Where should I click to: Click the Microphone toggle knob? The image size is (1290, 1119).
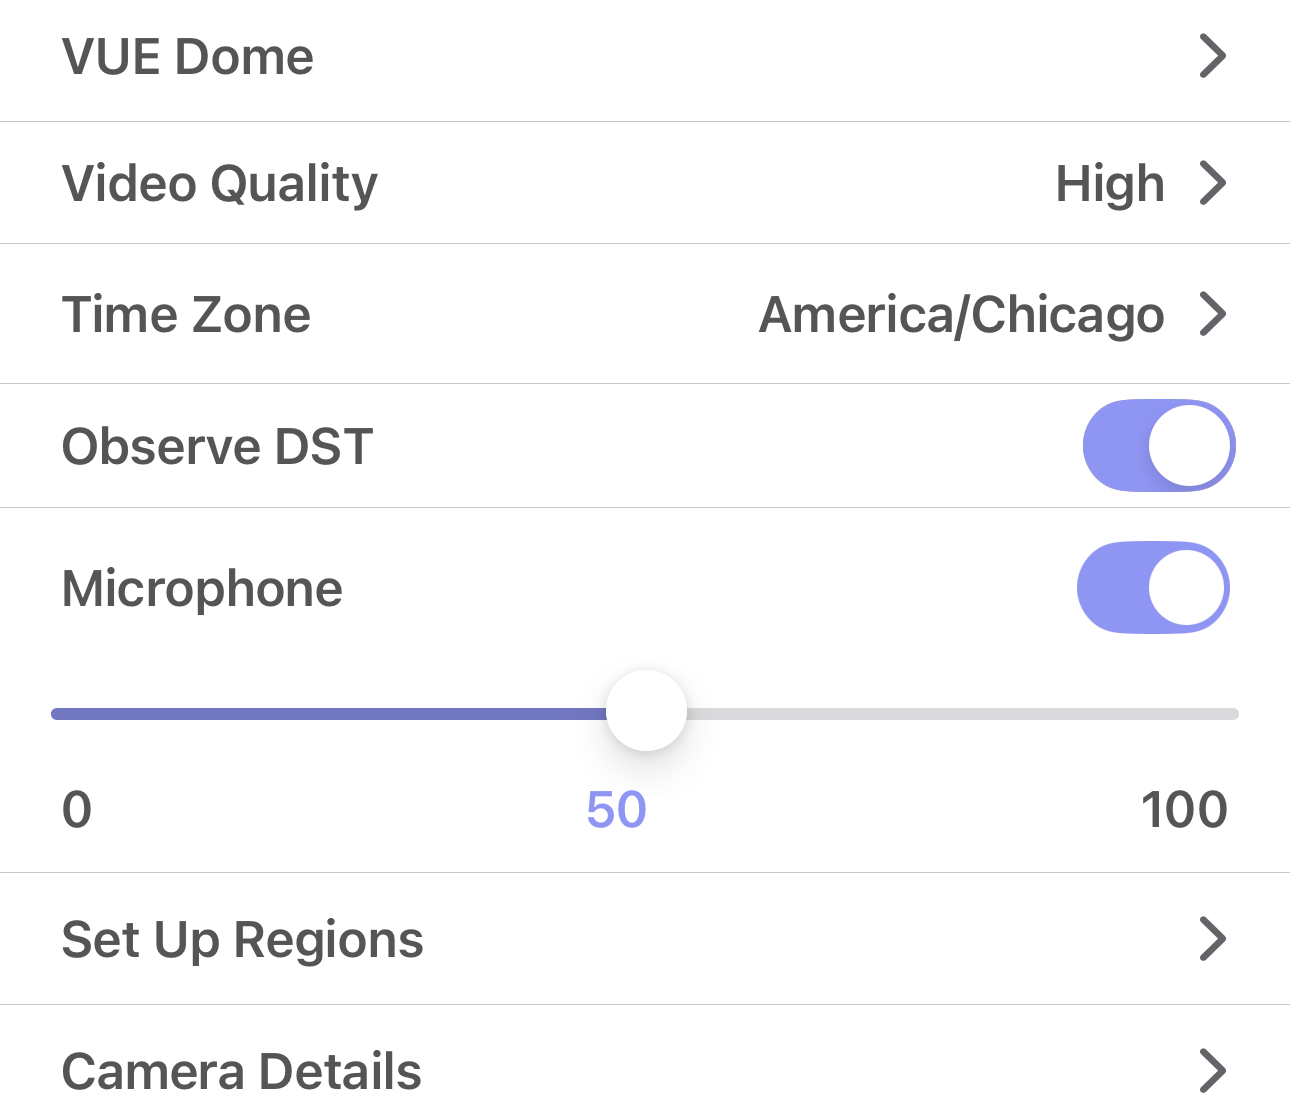click(1186, 588)
